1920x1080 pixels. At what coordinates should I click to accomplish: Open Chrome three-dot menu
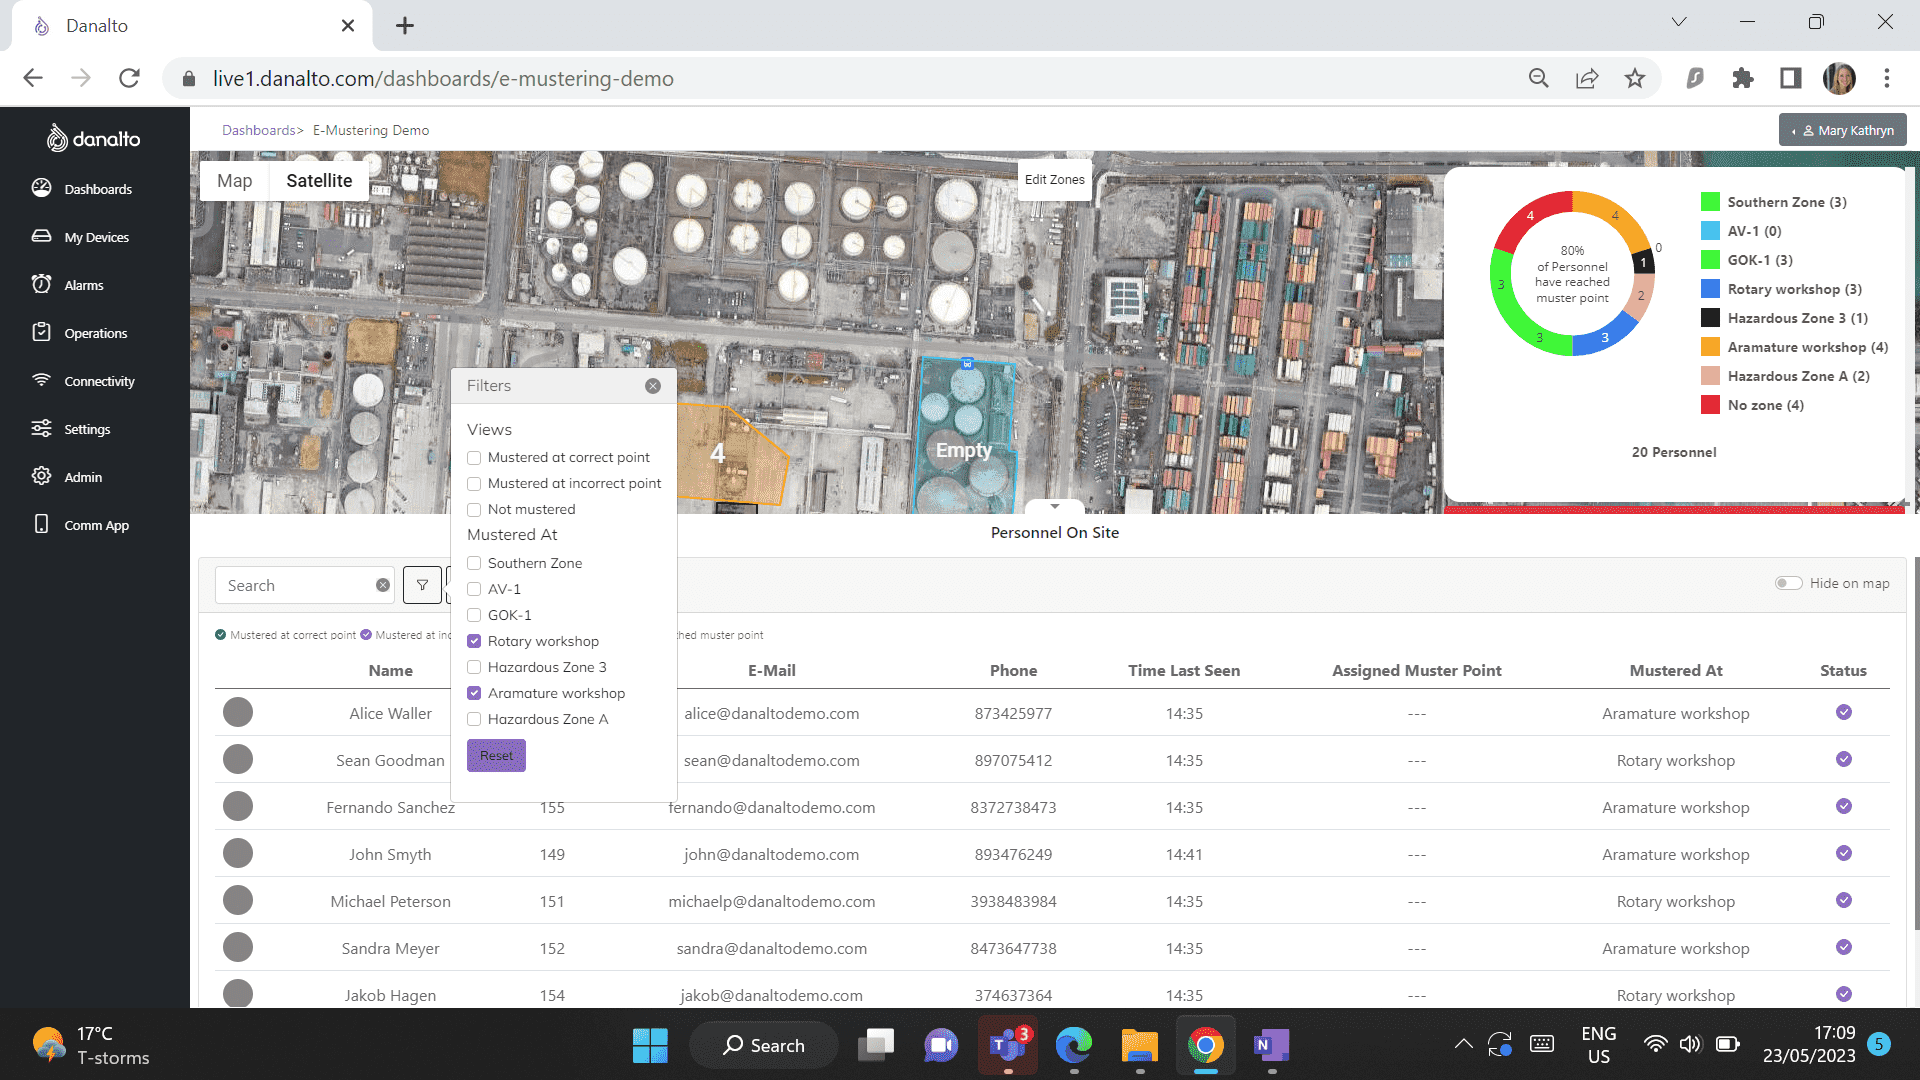click(x=1887, y=78)
